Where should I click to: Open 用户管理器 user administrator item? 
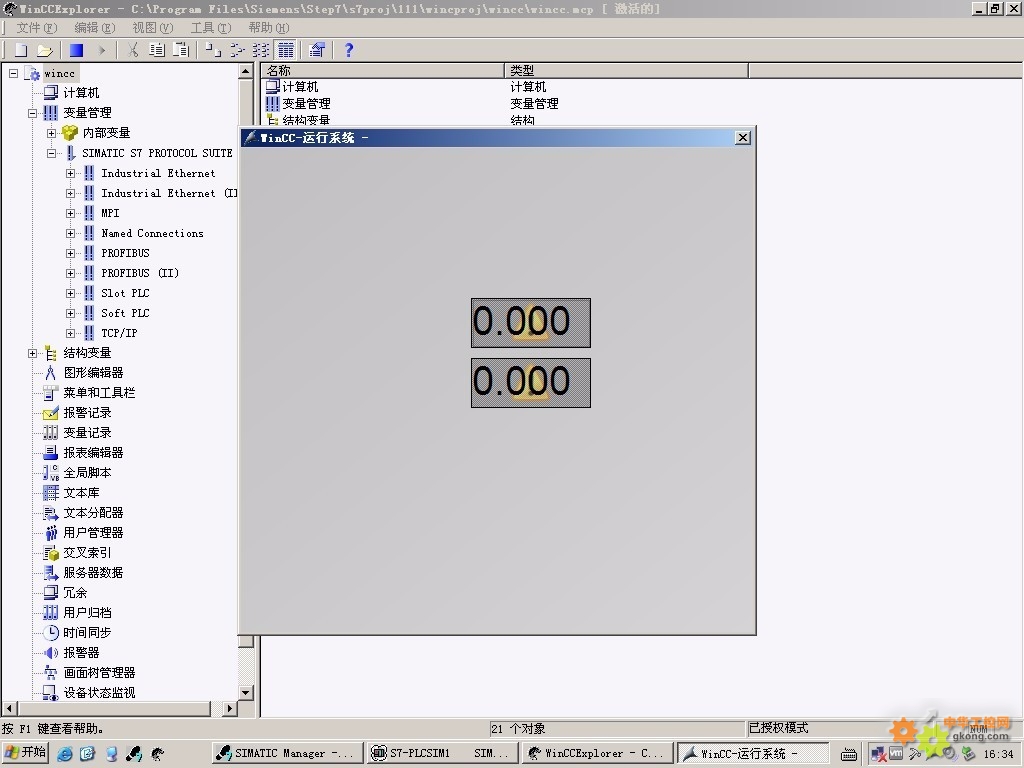click(x=93, y=532)
